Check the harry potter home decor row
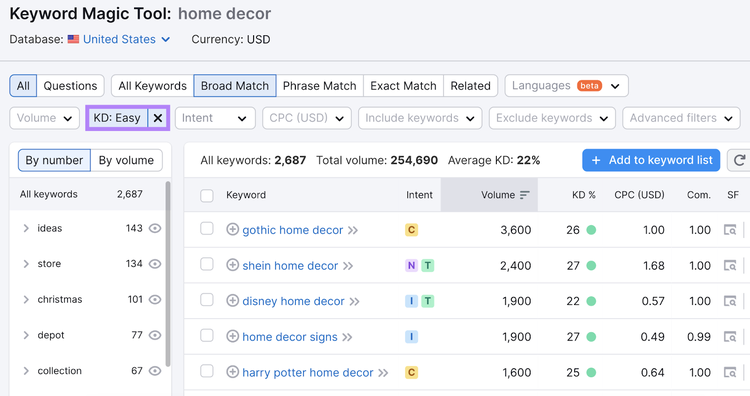This screenshot has width=750, height=396. (x=207, y=371)
